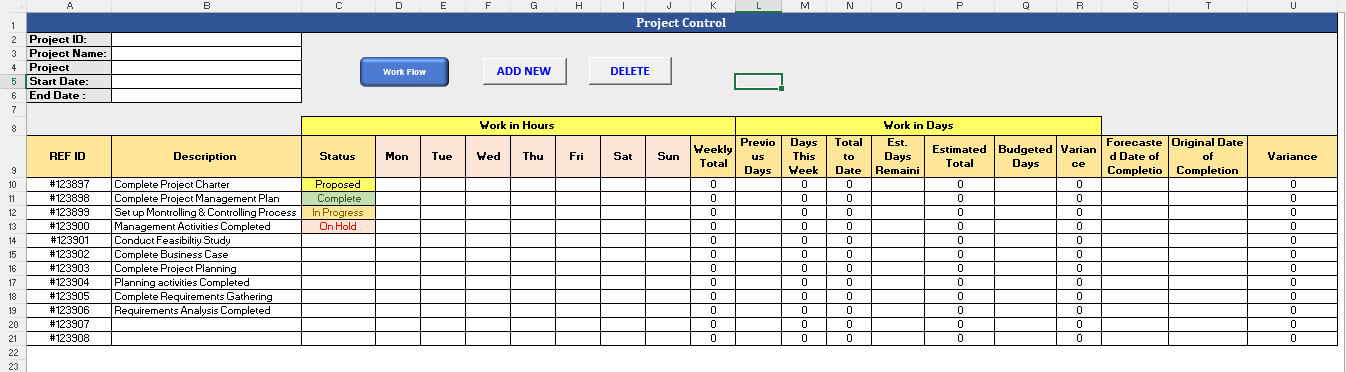Viewport: 1346px width, 372px height.
Task: Select column A header
Action: point(69,6)
